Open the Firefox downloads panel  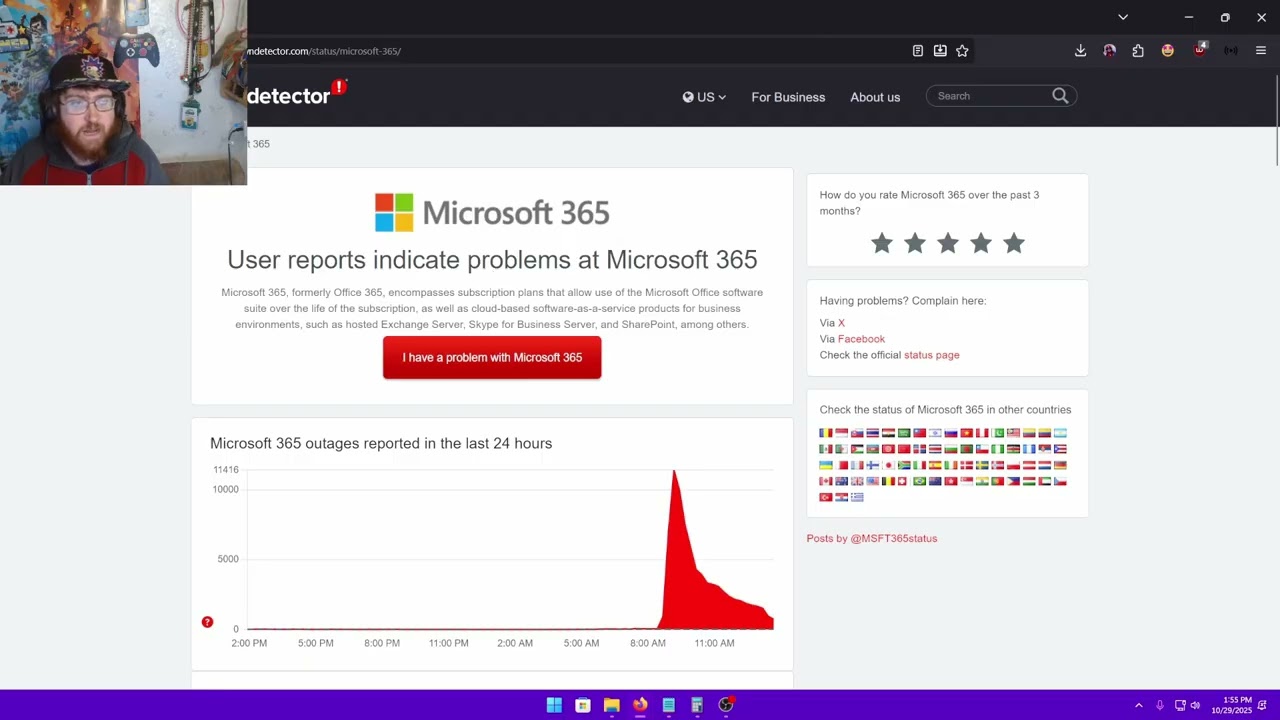1080,51
